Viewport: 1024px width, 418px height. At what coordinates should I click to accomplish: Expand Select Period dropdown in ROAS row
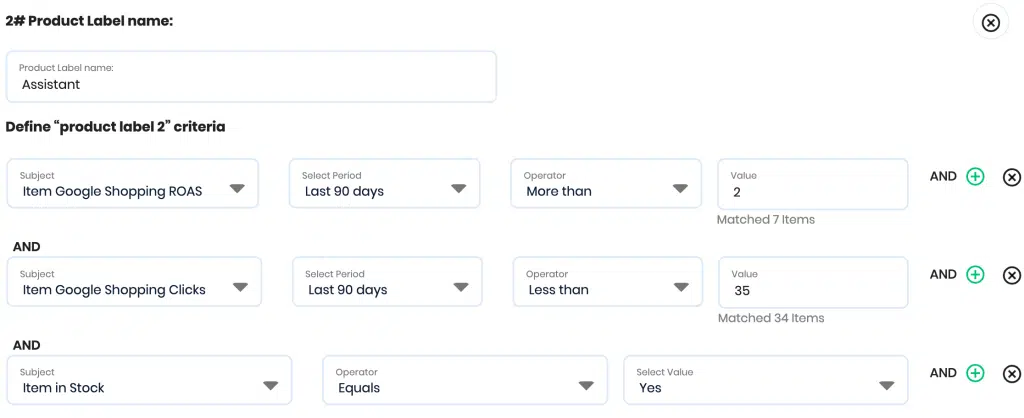(385, 184)
